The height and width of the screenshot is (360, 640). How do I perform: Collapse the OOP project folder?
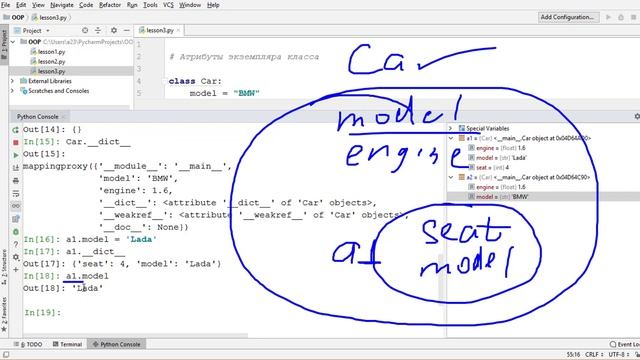(x=13, y=42)
